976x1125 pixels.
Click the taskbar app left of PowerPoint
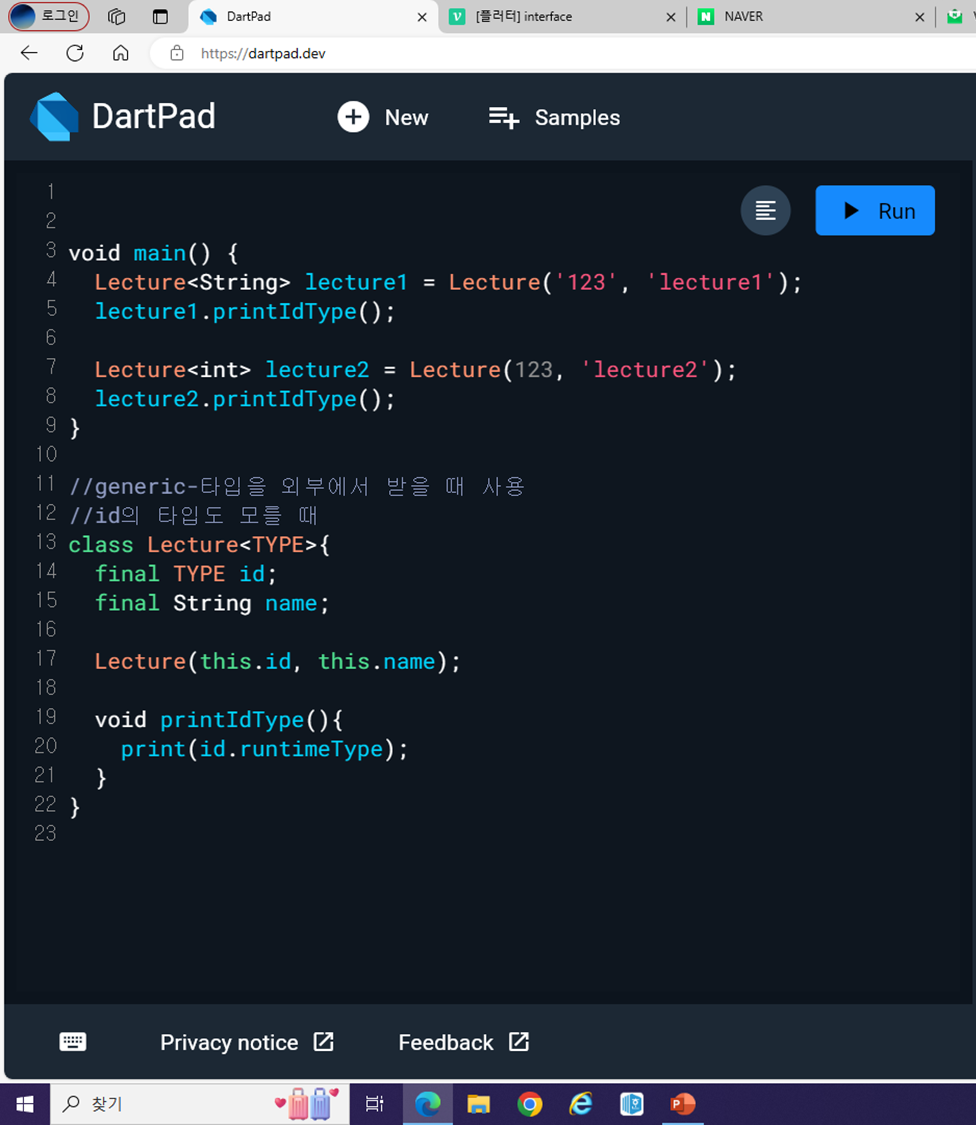tap(632, 1103)
